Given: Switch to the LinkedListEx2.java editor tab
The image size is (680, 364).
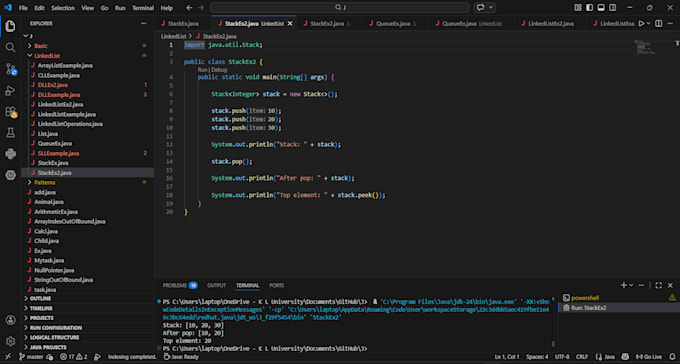Looking at the screenshot, I should pyautogui.click(x=550, y=23).
